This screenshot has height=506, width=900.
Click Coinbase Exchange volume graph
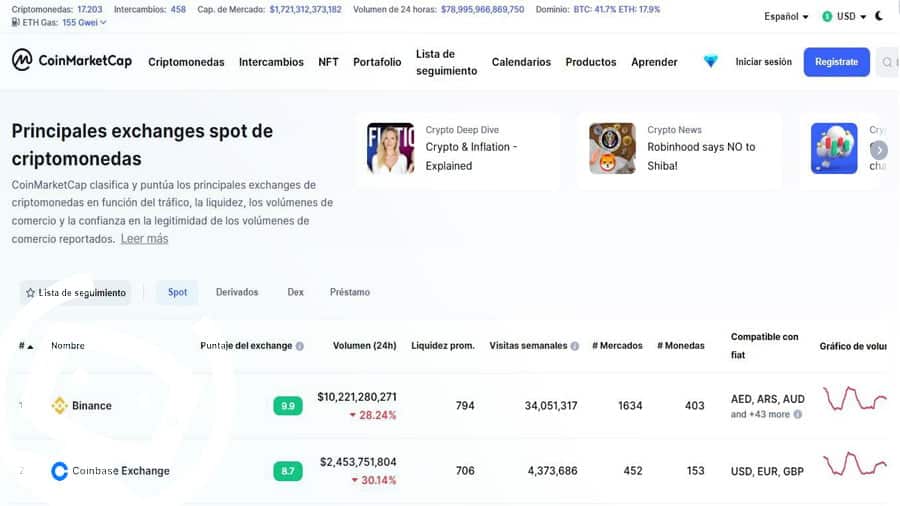pyautogui.click(x=855, y=464)
